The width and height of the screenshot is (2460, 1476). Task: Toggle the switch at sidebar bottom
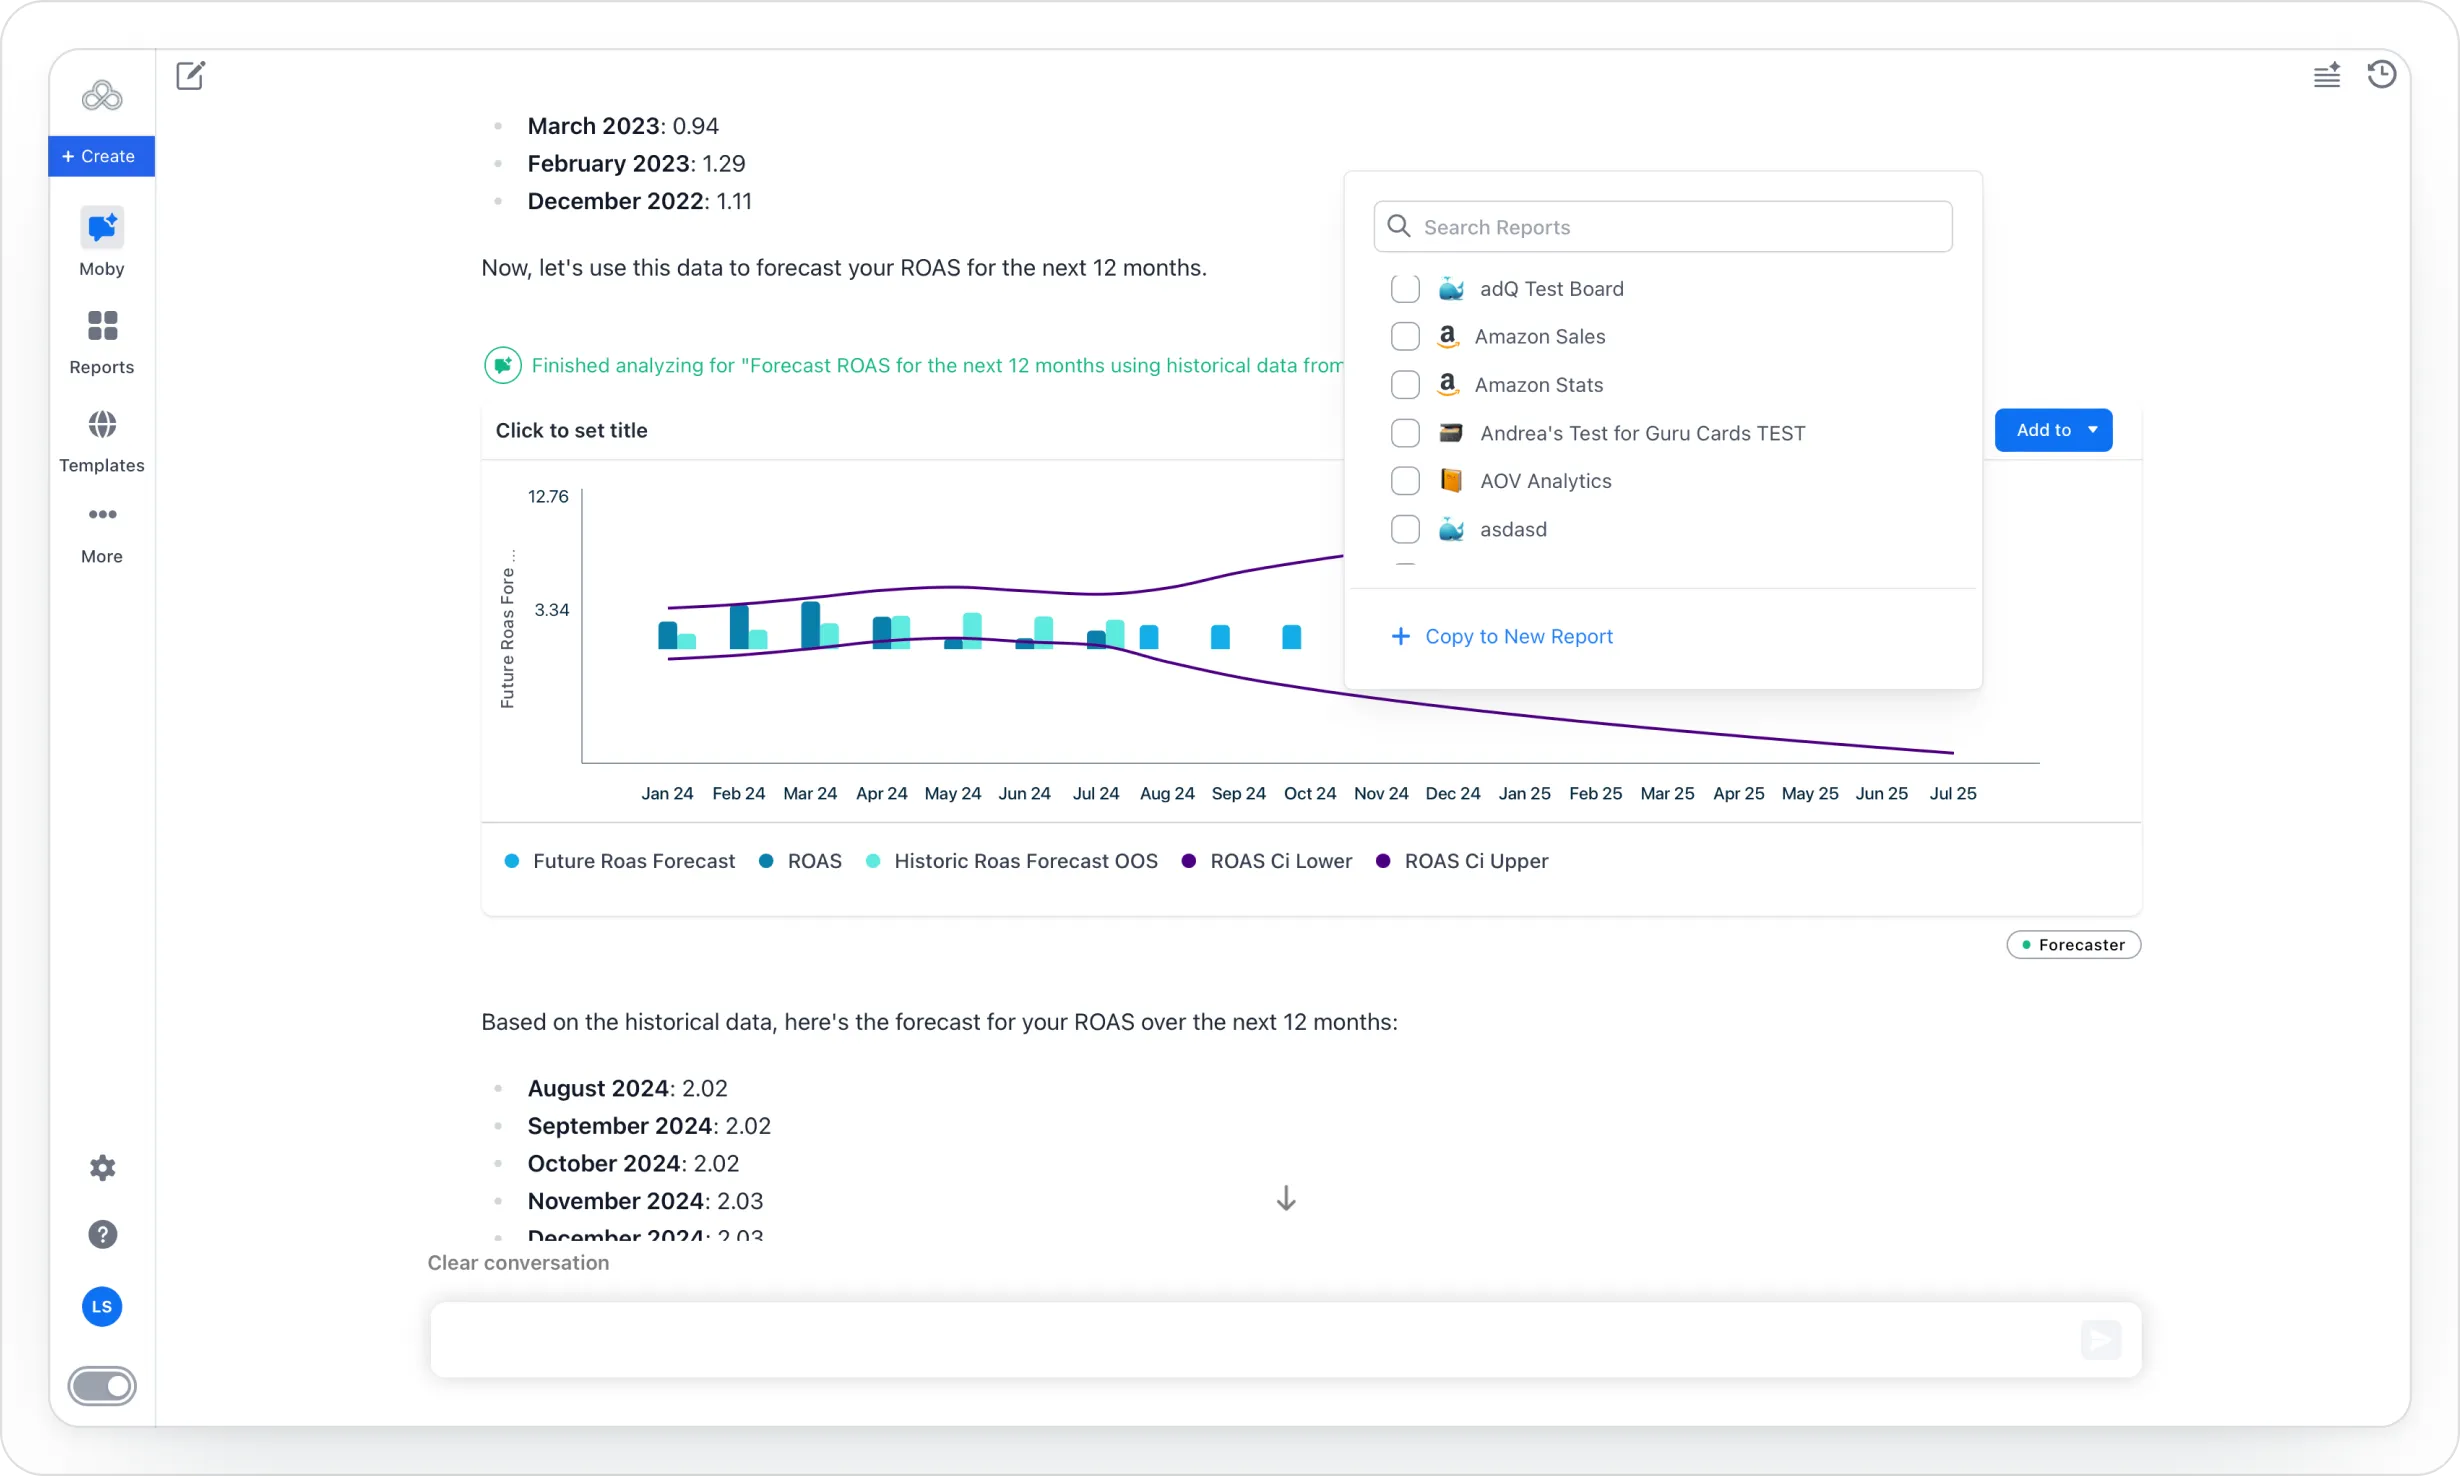tap(102, 1386)
